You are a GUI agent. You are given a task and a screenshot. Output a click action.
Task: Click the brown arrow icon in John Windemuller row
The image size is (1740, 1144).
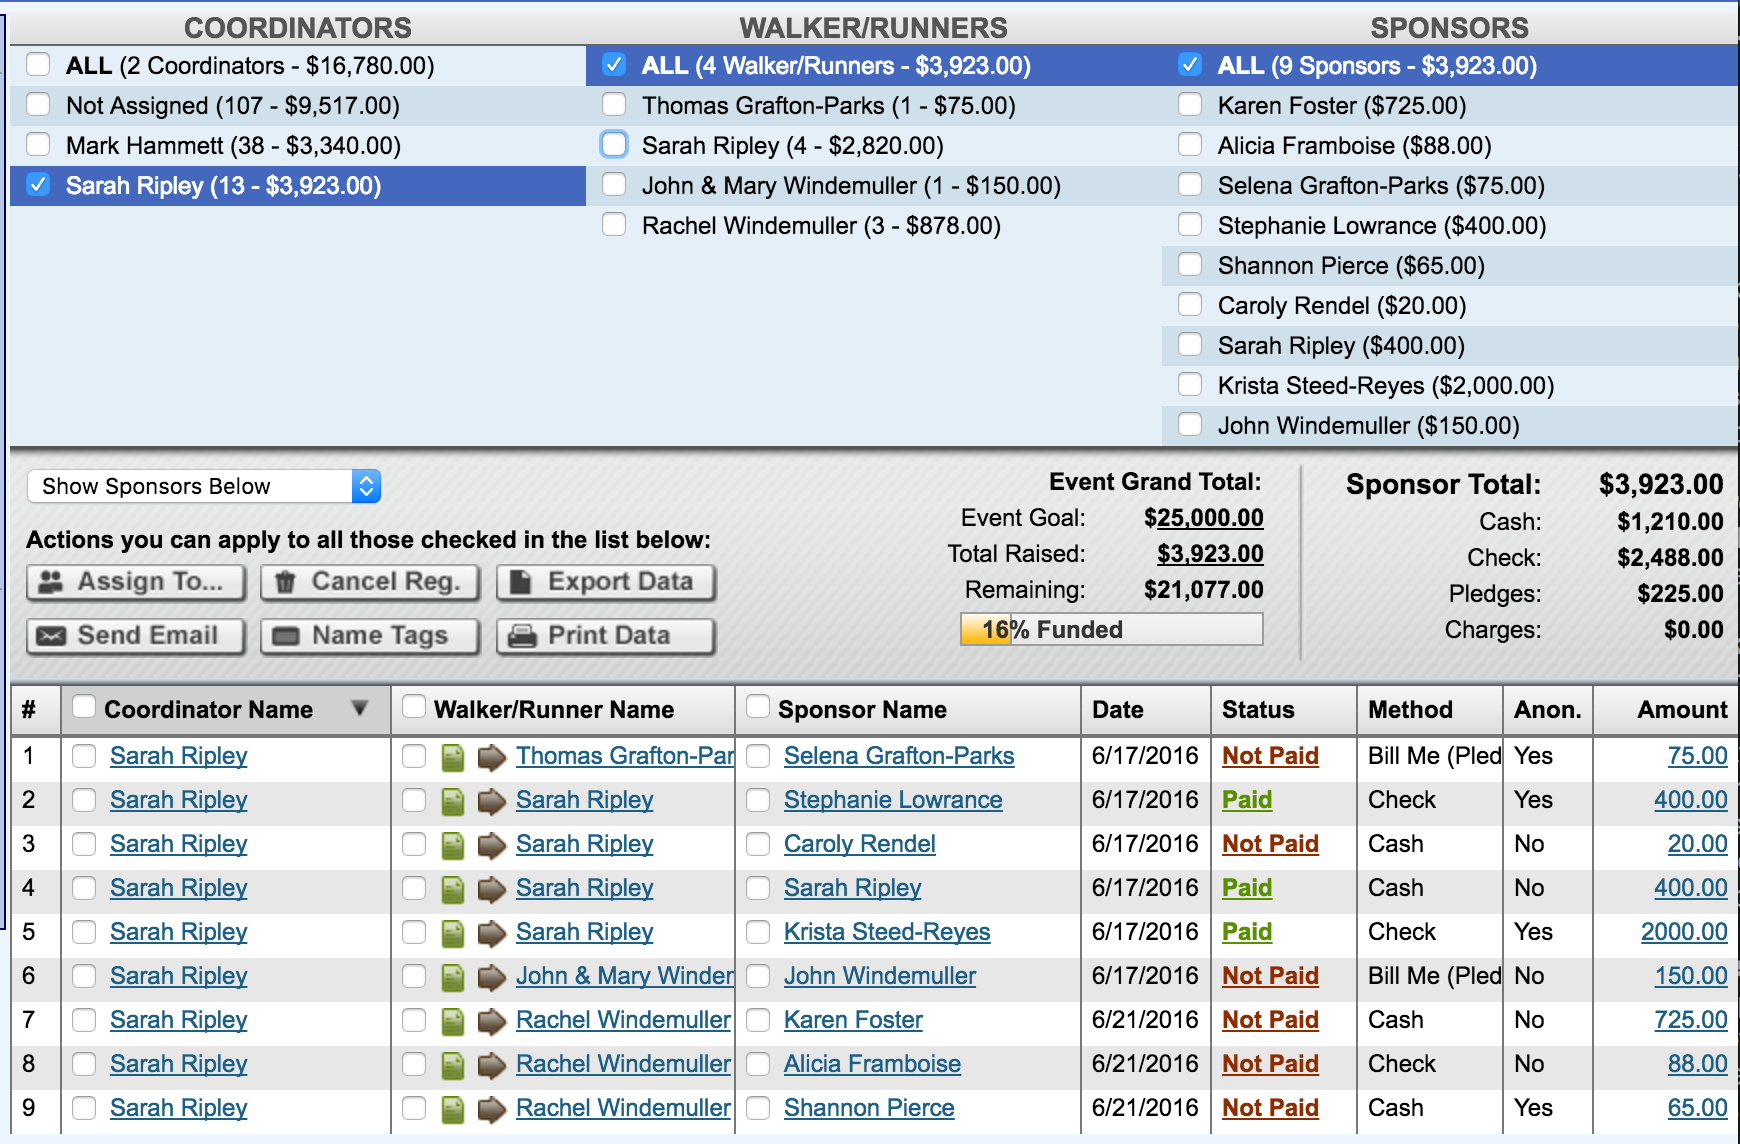pyautogui.click(x=491, y=978)
